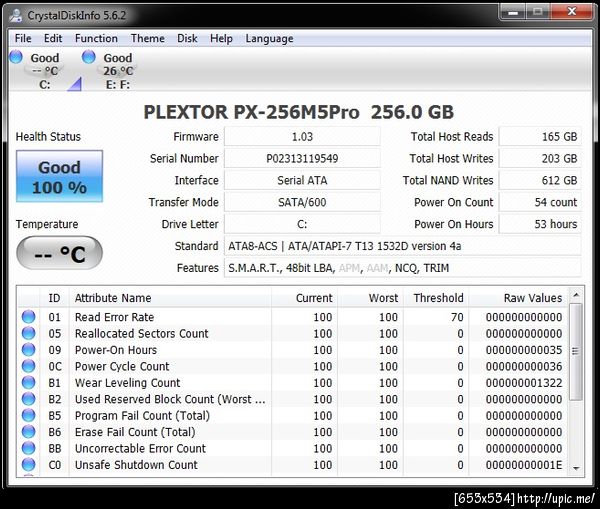Click raw value 000000001322
This screenshot has height=509, width=600.
click(524, 383)
